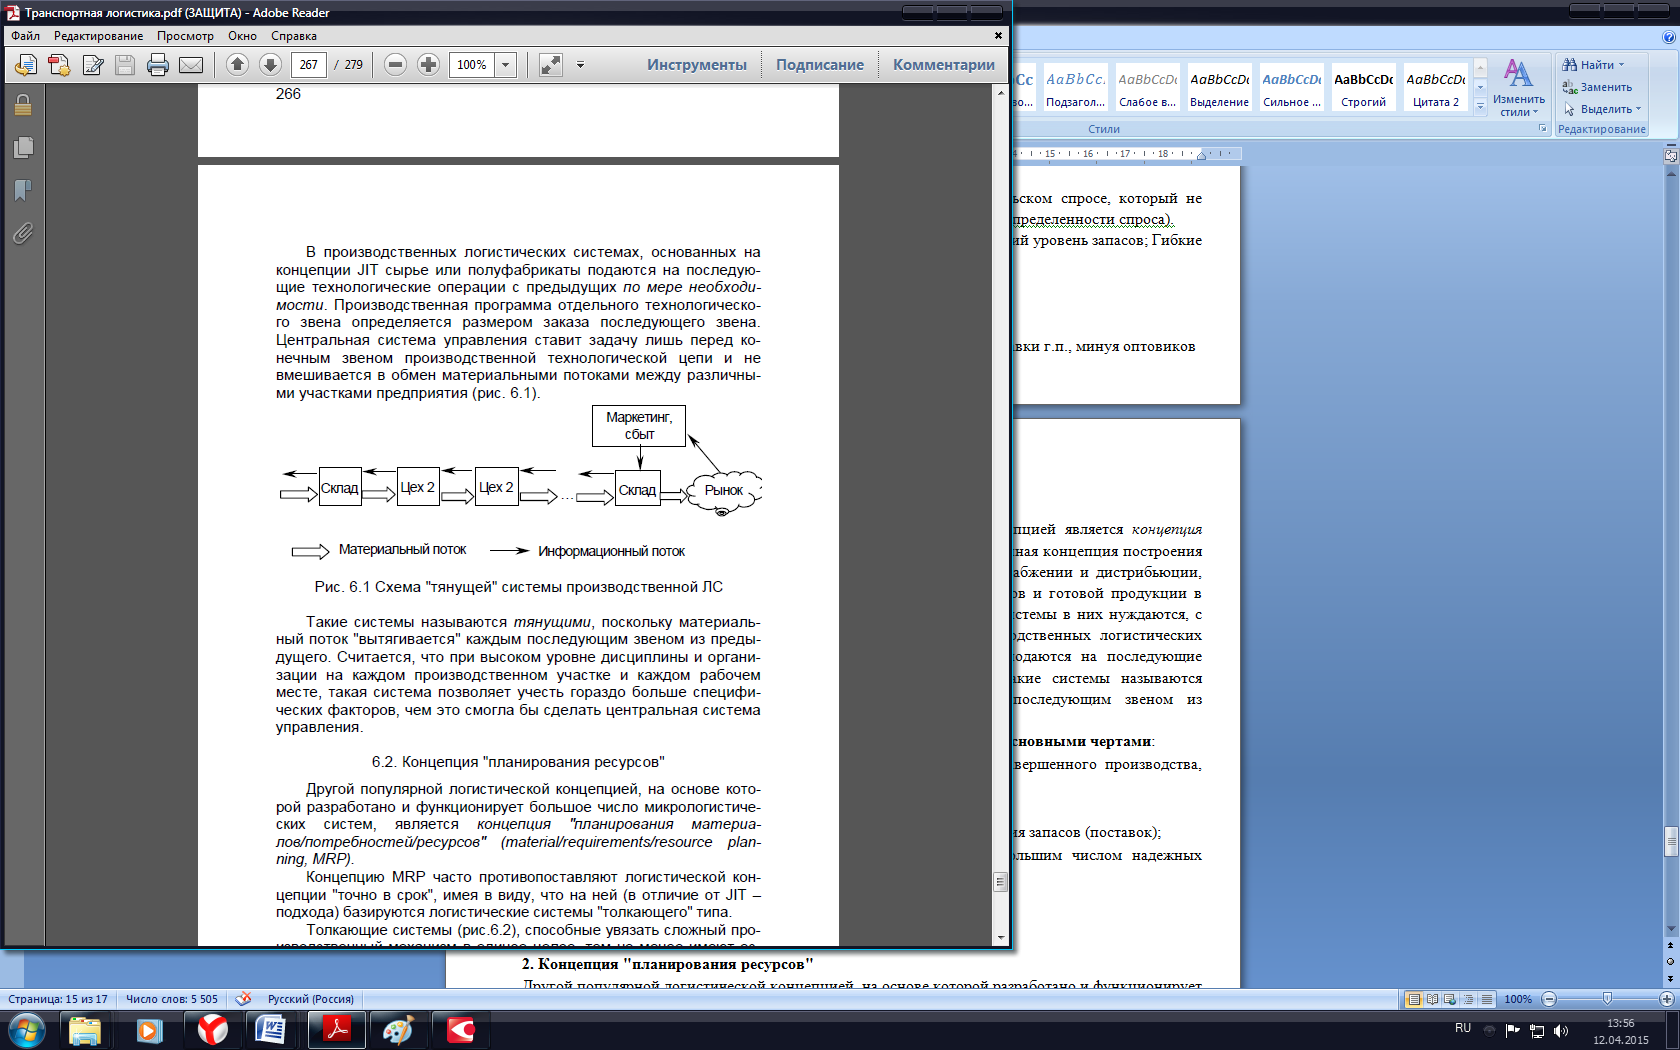Open Paint from the taskbar
The height and width of the screenshot is (1050, 1680).
pos(398,1029)
